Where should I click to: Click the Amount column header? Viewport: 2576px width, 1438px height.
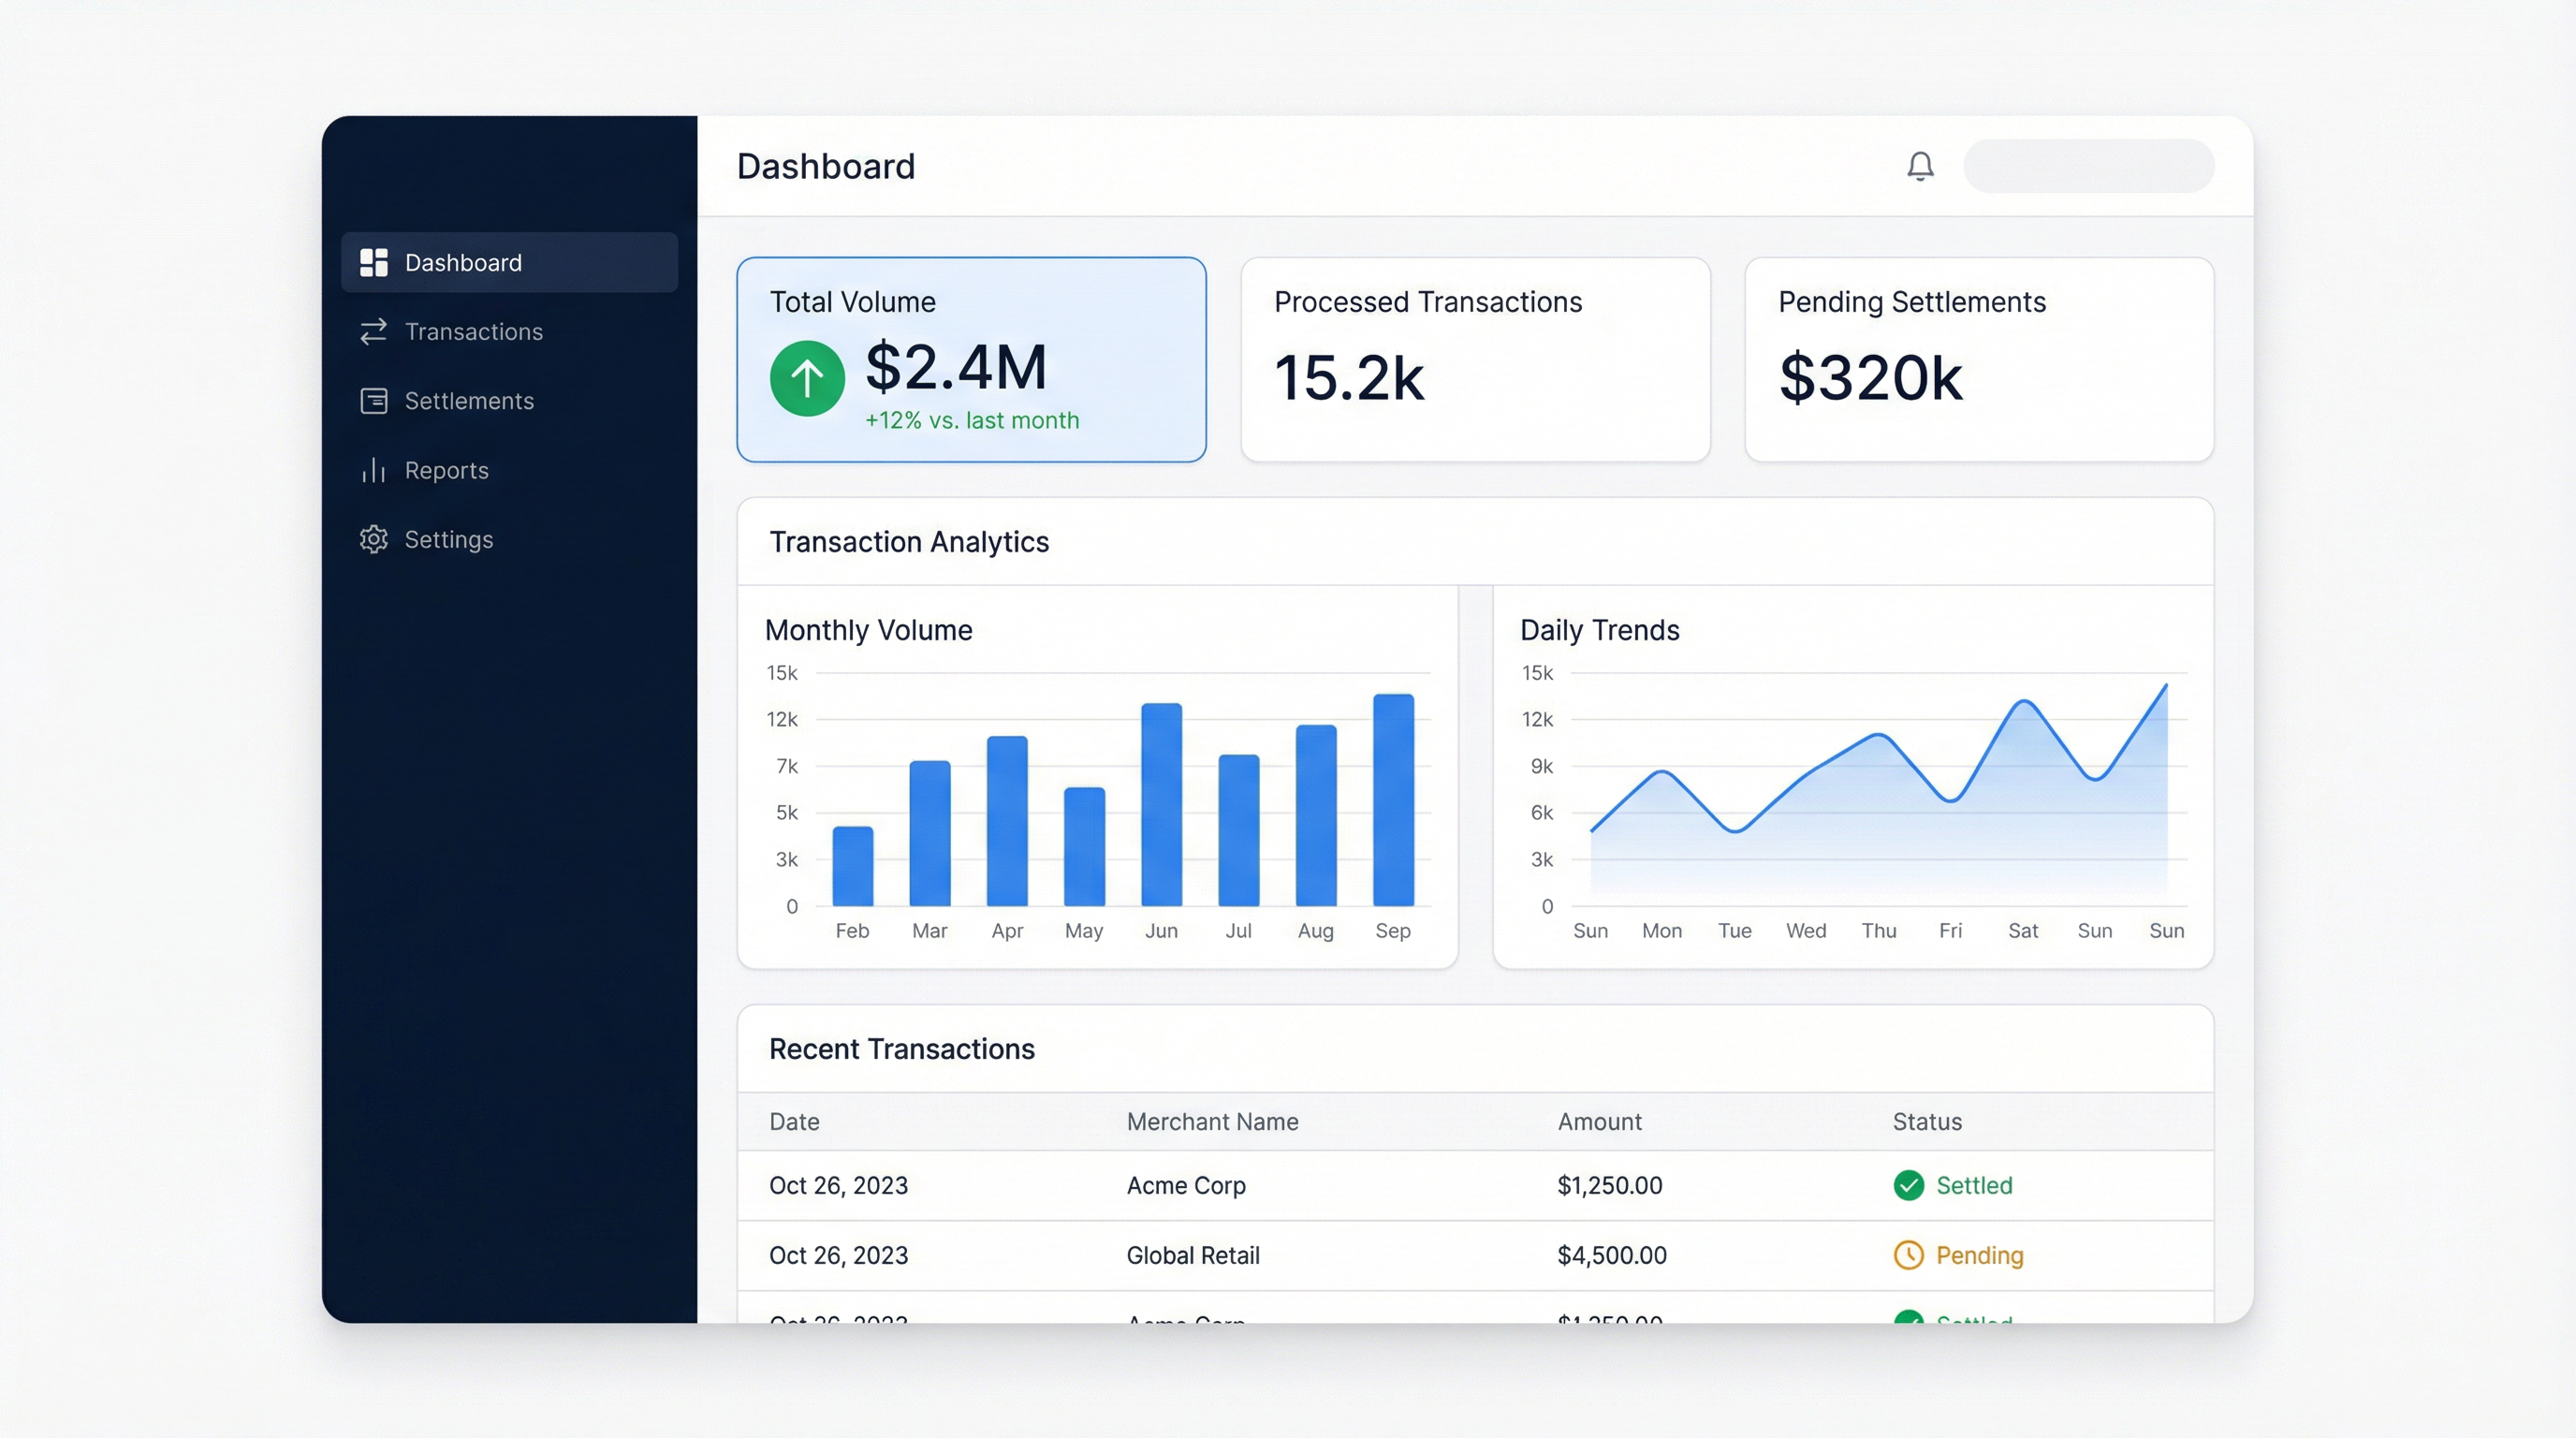(x=1600, y=1121)
